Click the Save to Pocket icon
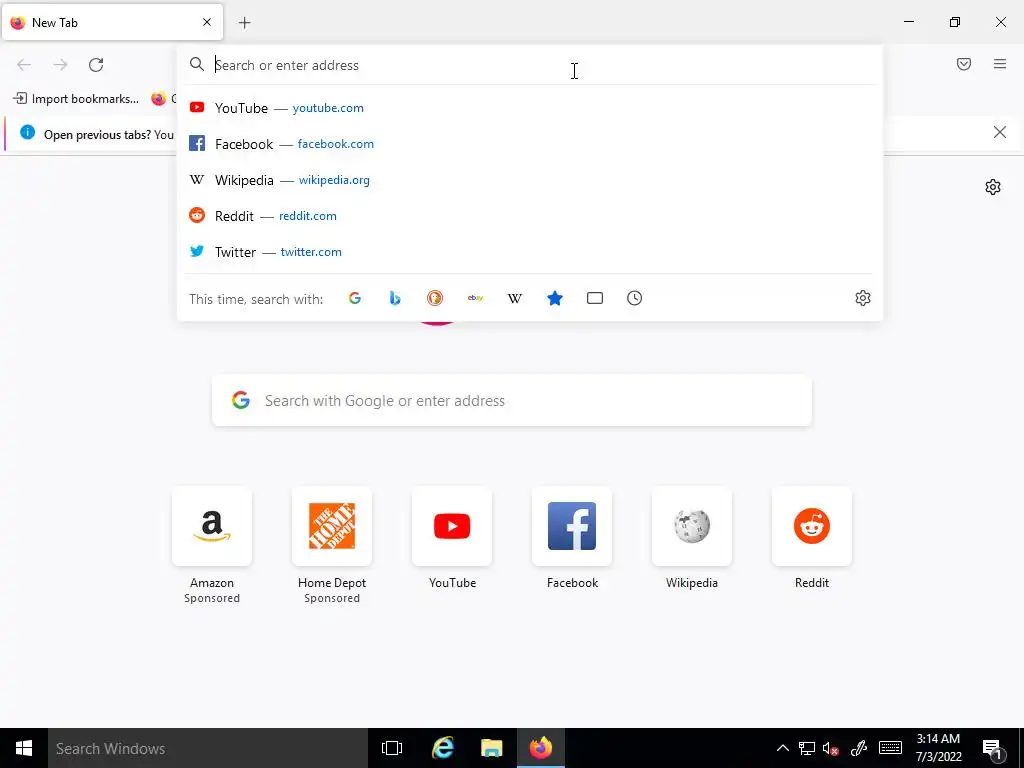Screen dimensions: 1024x768 point(964,64)
